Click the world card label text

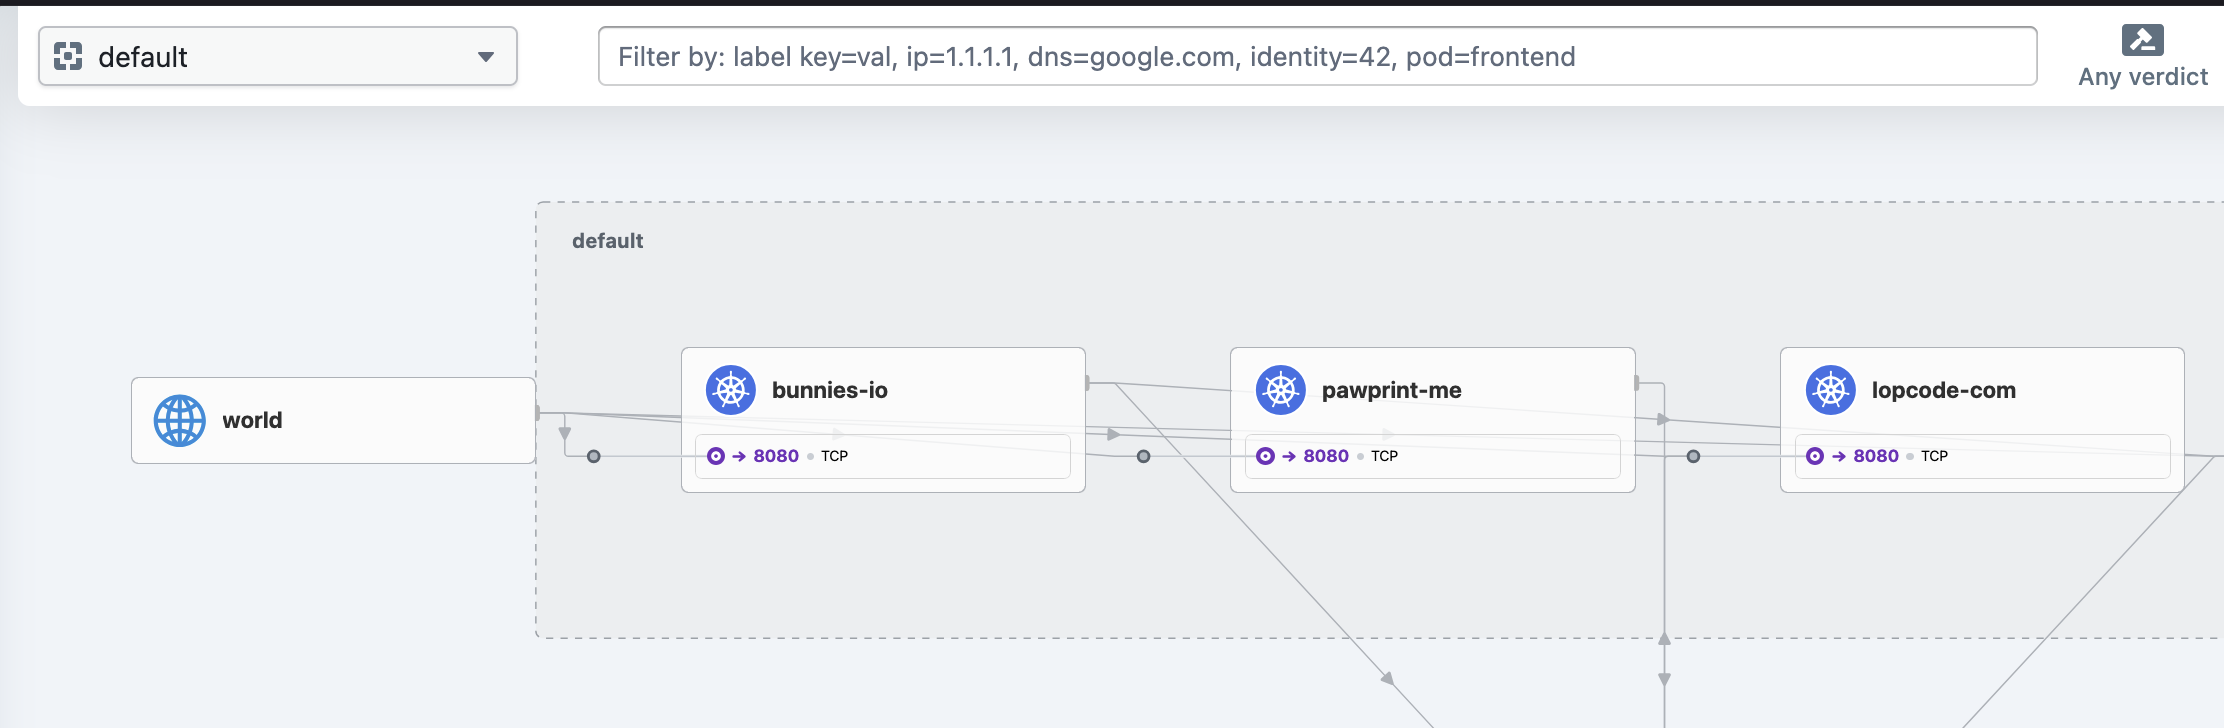[252, 420]
